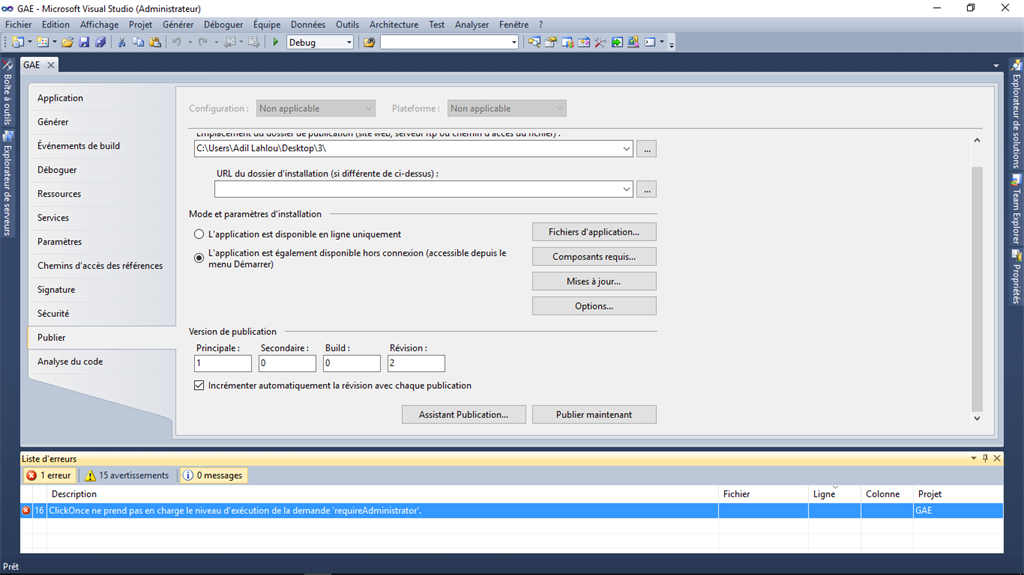The image size is (1024, 575).
Task: Save the current file with the disk icon
Action: click(84, 42)
